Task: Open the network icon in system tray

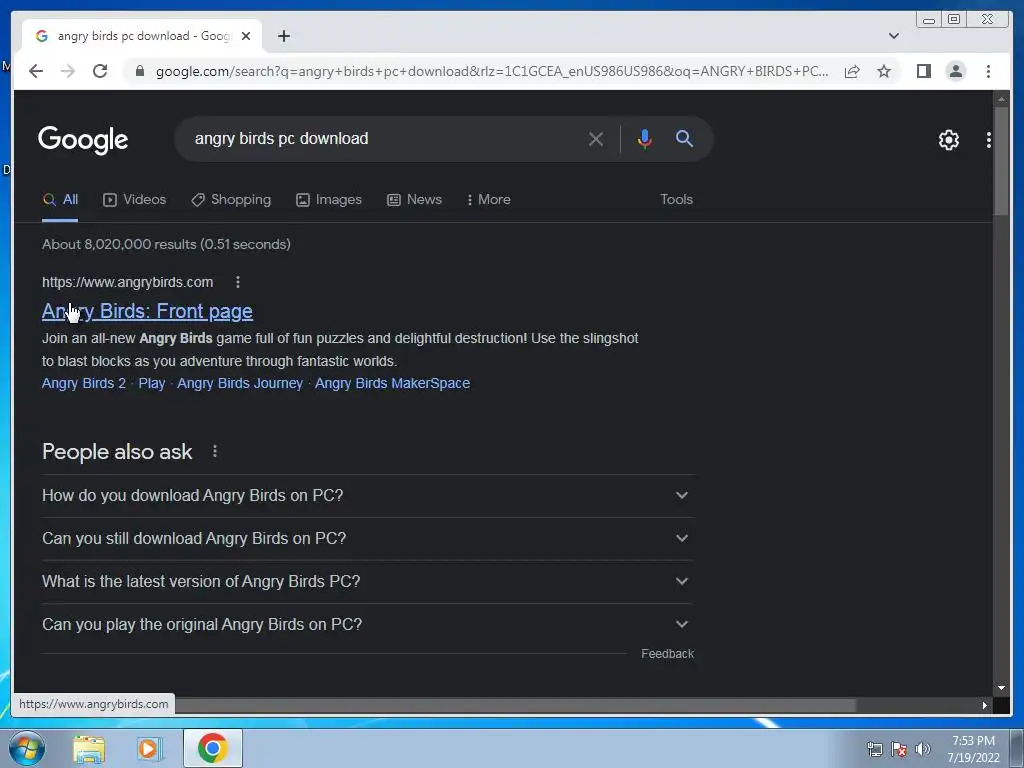Action: pos(874,749)
